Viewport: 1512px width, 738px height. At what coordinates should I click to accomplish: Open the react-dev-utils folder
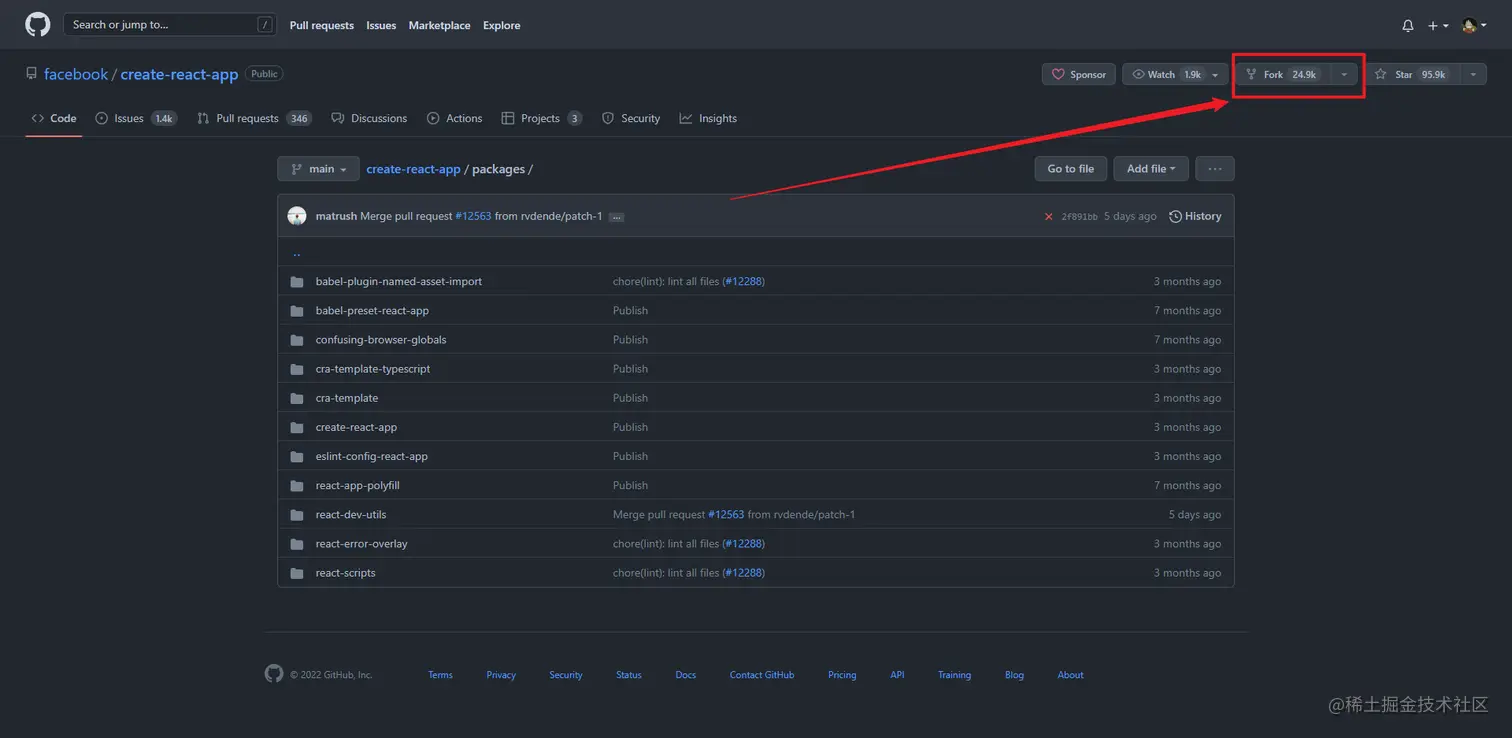(351, 515)
